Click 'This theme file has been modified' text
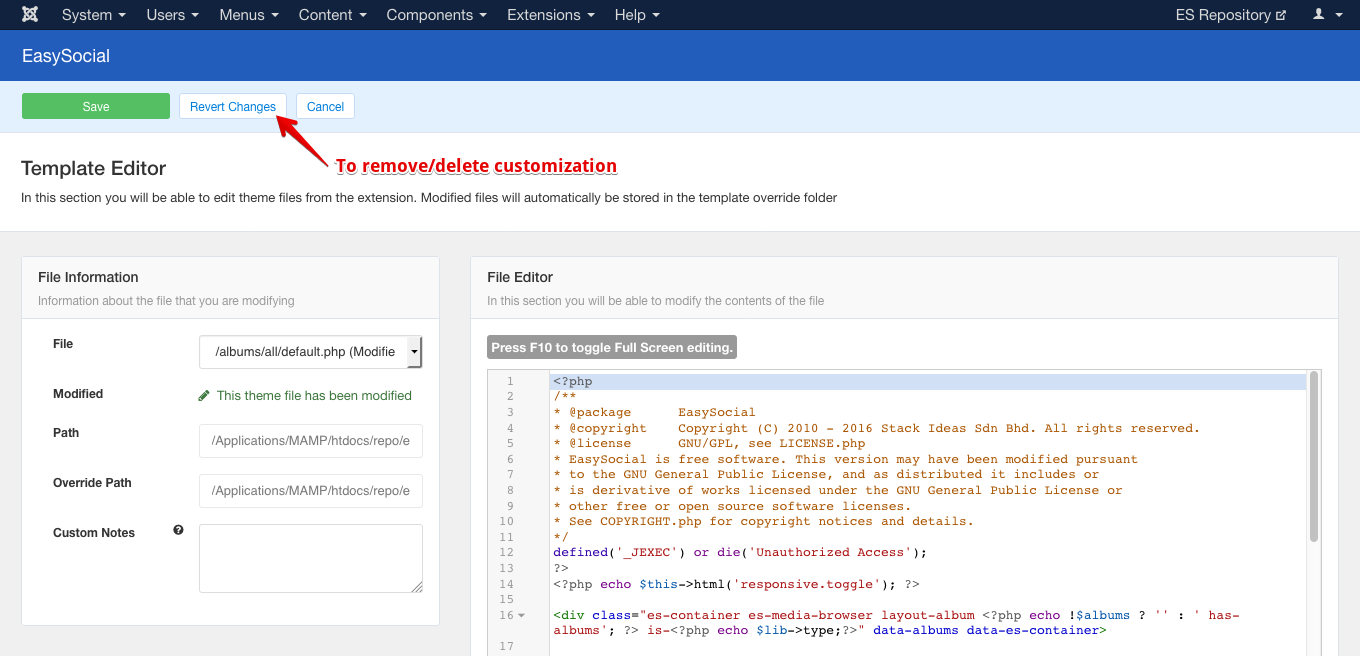This screenshot has width=1360, height=656. tap(314, 396)
